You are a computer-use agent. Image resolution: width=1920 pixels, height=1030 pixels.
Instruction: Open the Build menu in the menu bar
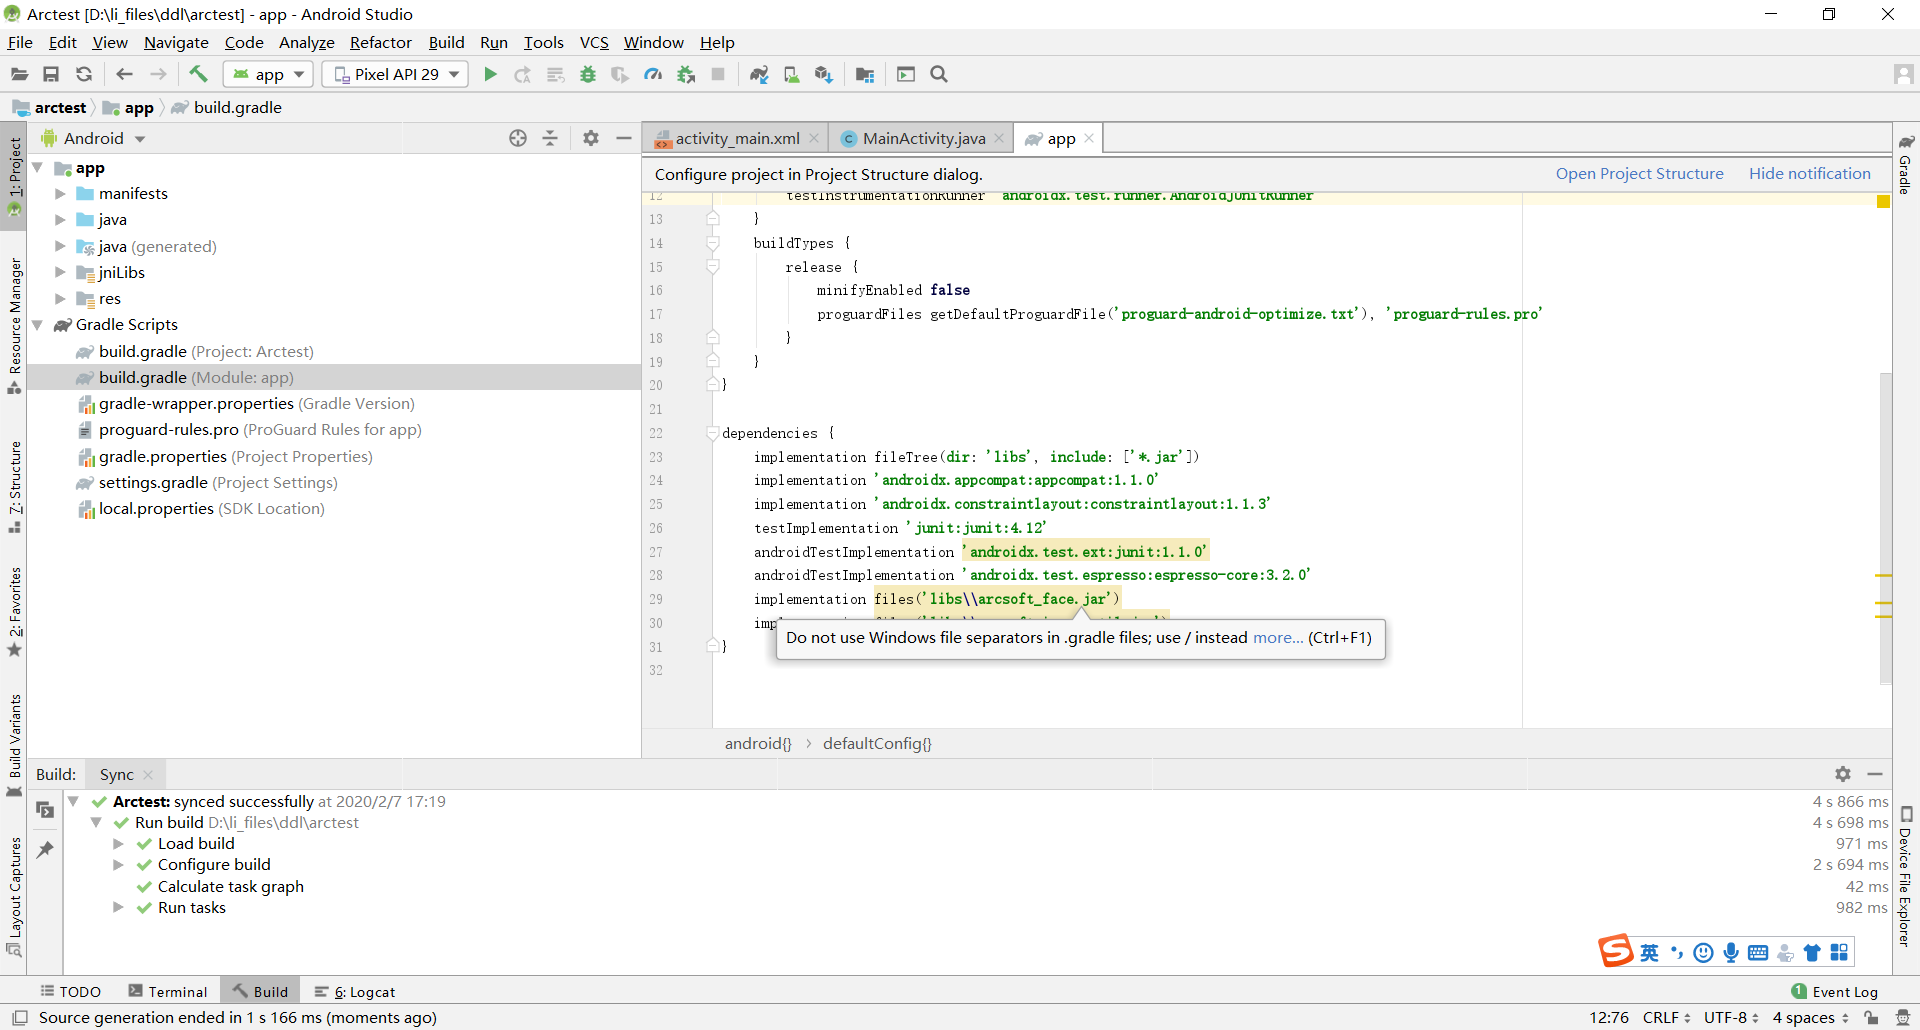click(446, 42)
